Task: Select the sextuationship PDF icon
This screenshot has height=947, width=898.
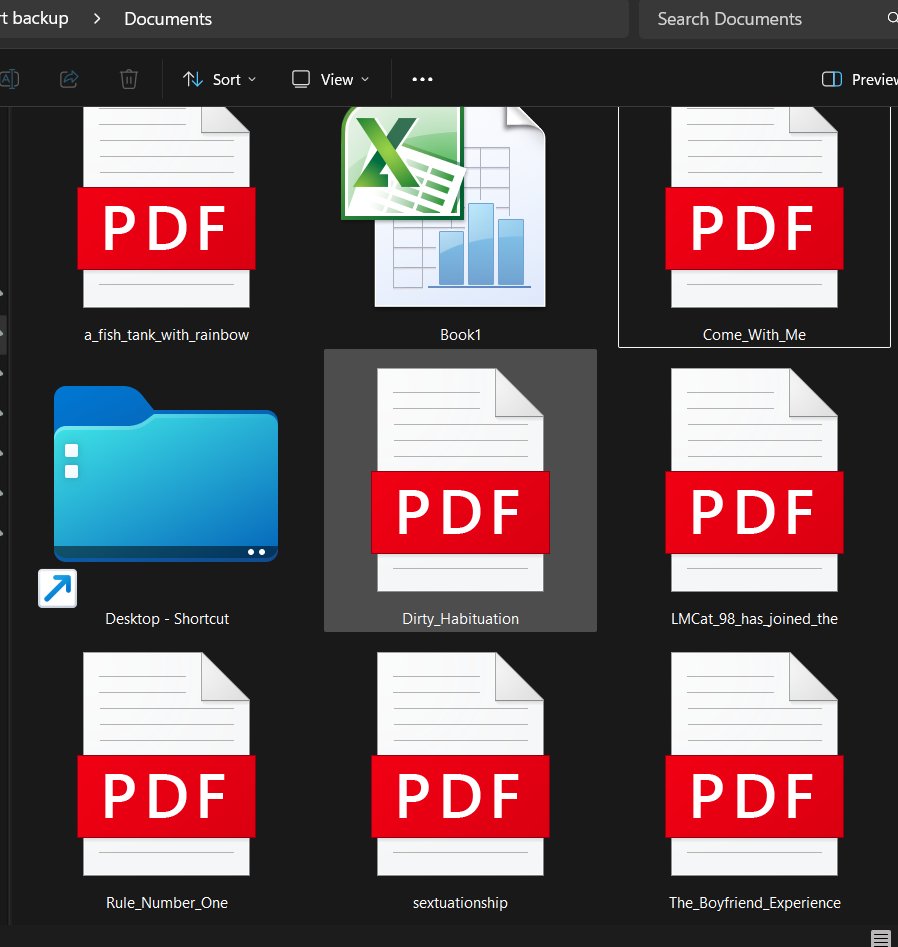Action: [460, 763]
